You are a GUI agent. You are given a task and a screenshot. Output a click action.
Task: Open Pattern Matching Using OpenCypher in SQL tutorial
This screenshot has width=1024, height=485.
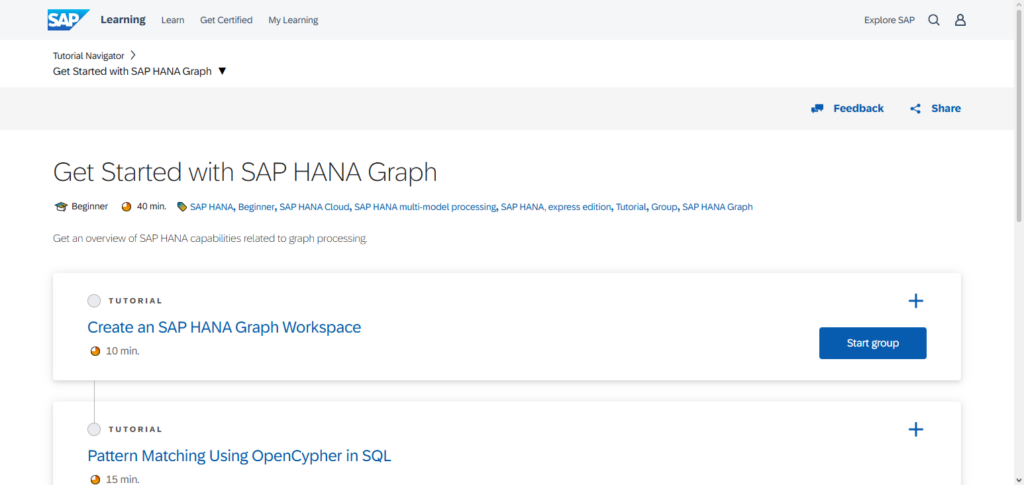coord(239,456)
